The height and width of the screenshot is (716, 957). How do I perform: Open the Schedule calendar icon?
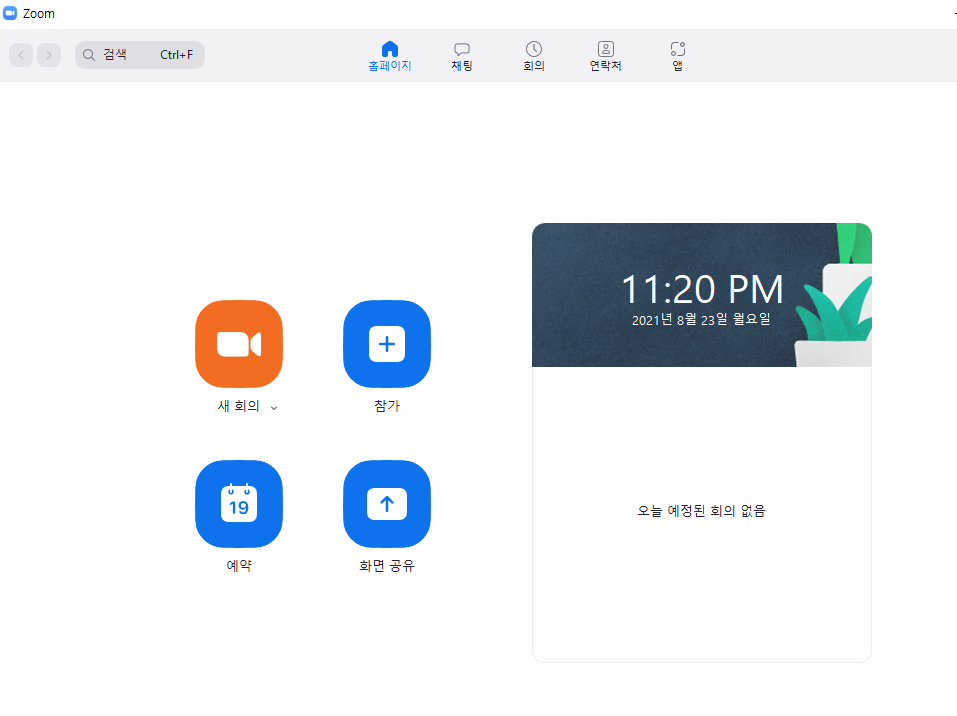coord(239,504)
